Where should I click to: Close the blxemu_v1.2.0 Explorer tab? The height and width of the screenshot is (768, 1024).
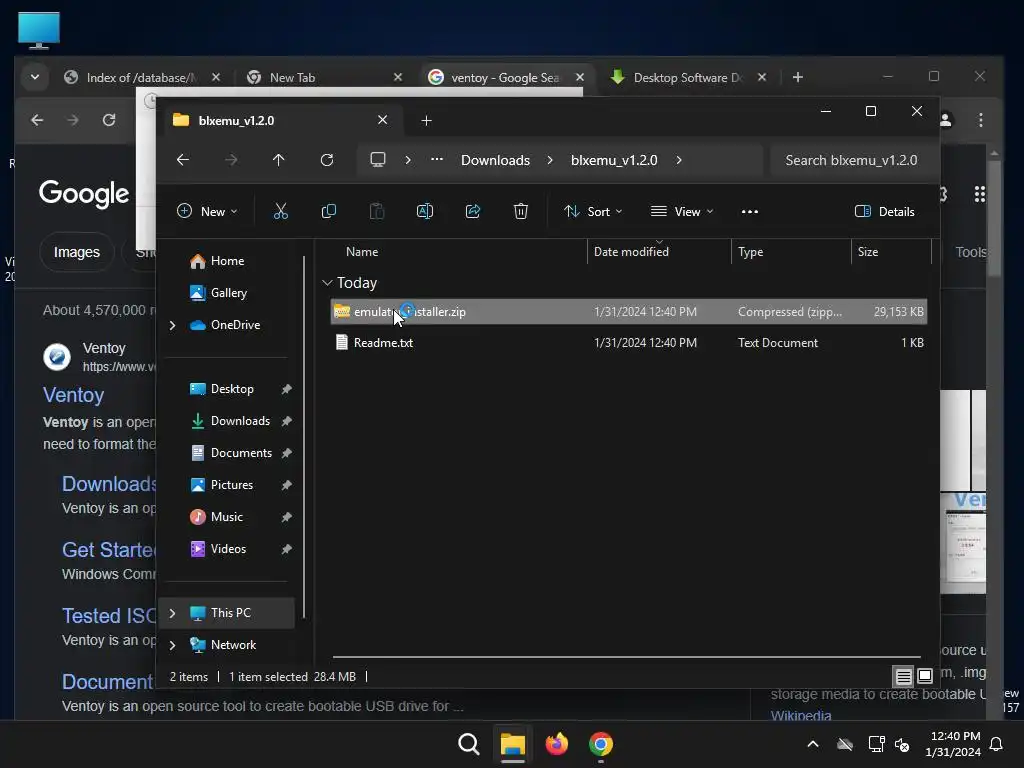(x=383, y=120)
